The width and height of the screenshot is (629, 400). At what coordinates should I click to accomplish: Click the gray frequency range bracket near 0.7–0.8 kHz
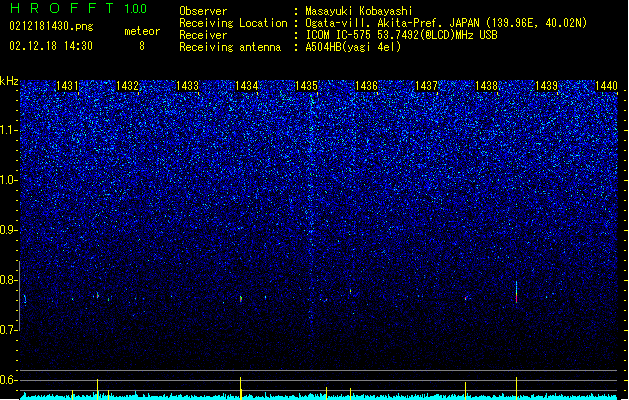click(19, 296)
